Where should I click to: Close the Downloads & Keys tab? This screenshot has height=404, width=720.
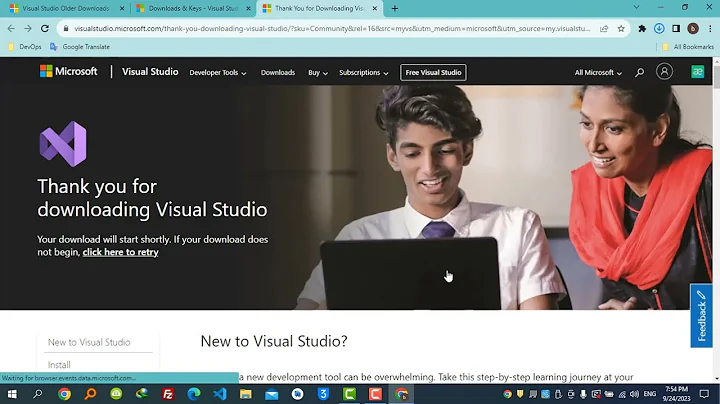[x=248, y=8]
